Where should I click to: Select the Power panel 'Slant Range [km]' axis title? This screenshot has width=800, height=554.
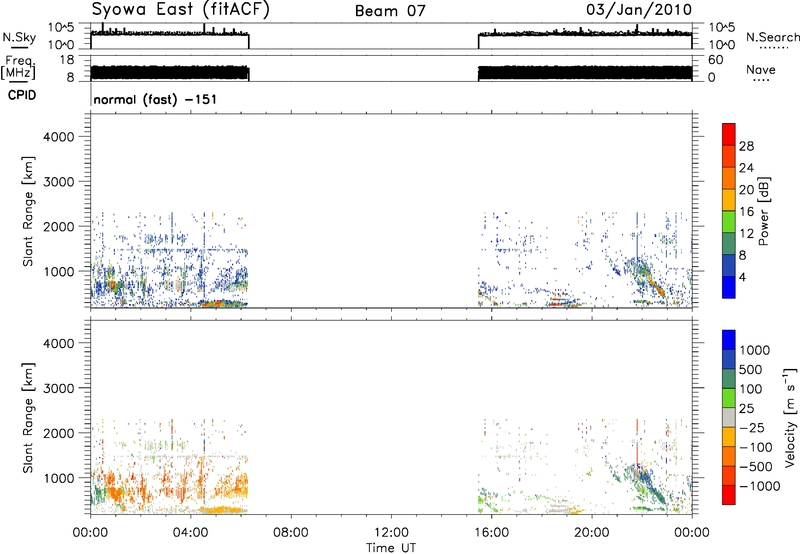click(28, 211)
